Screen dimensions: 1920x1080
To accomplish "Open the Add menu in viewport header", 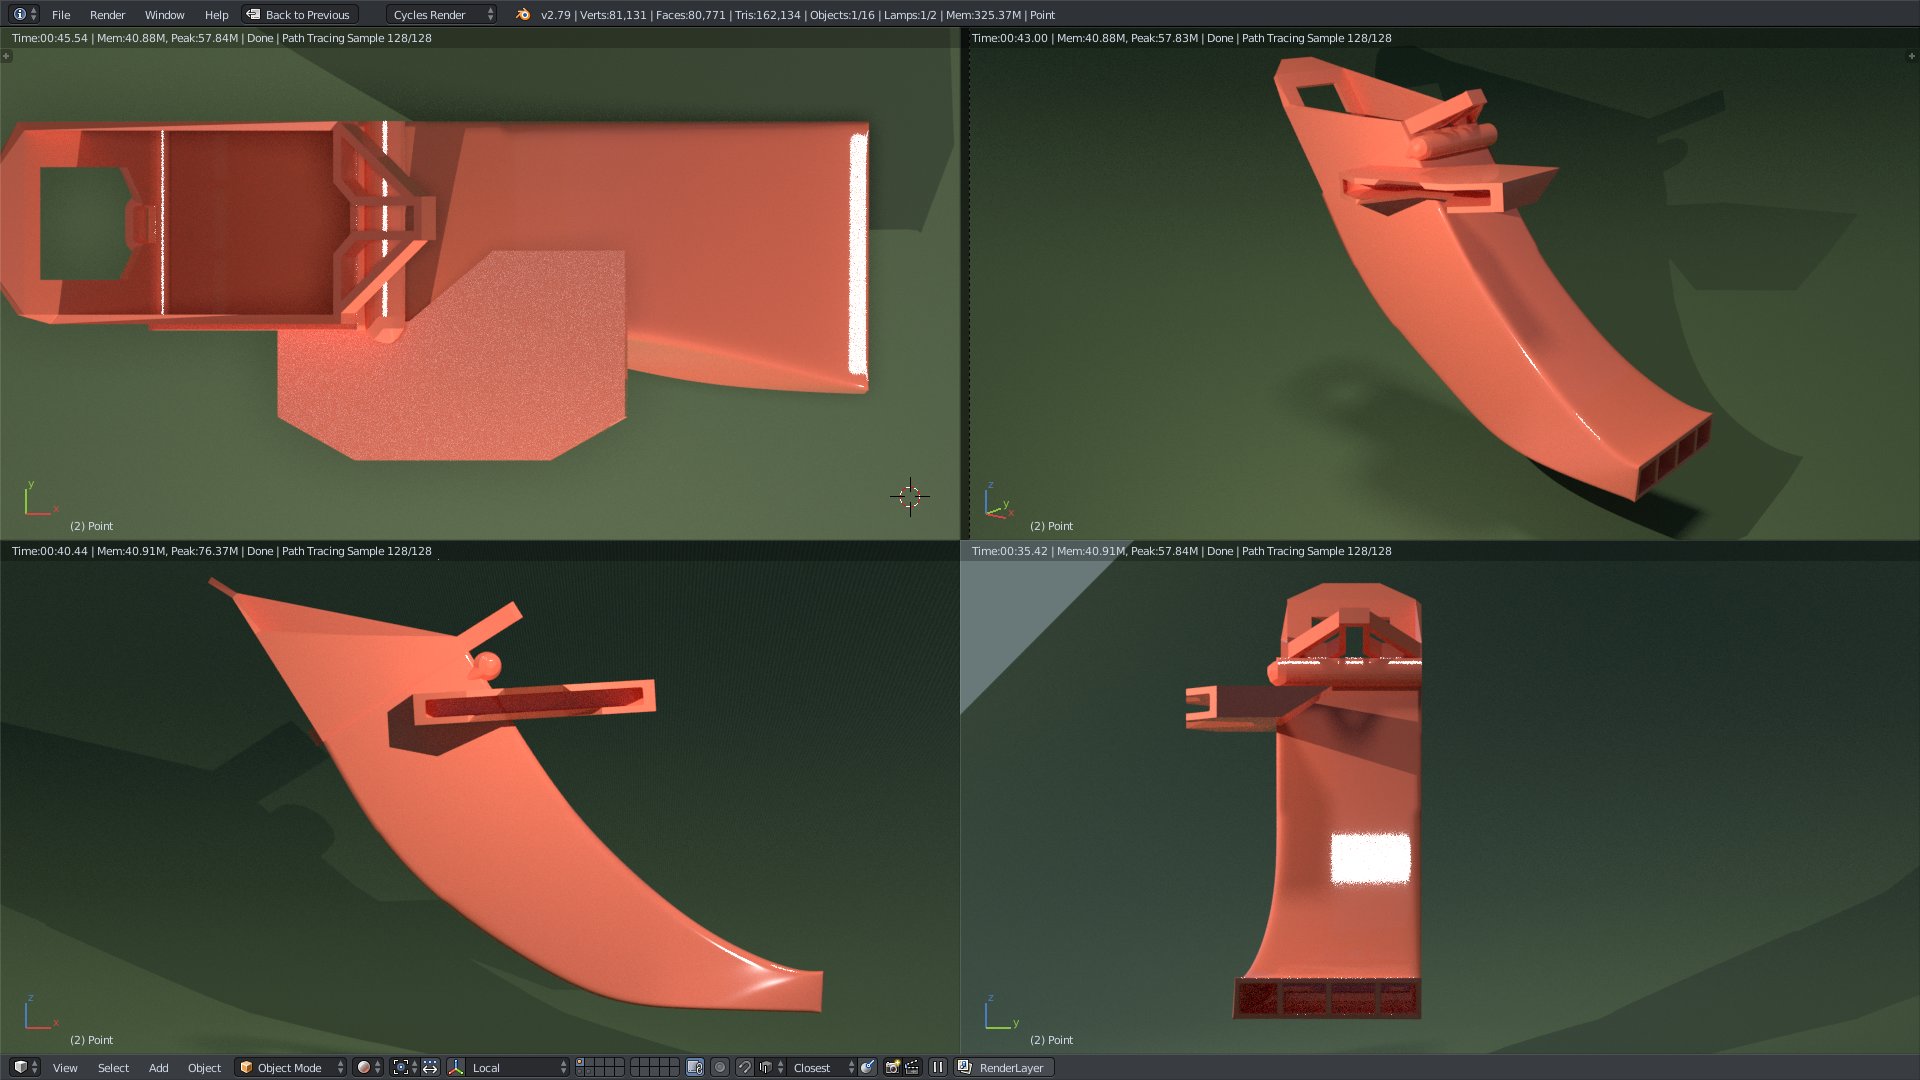I will 158,1068.
